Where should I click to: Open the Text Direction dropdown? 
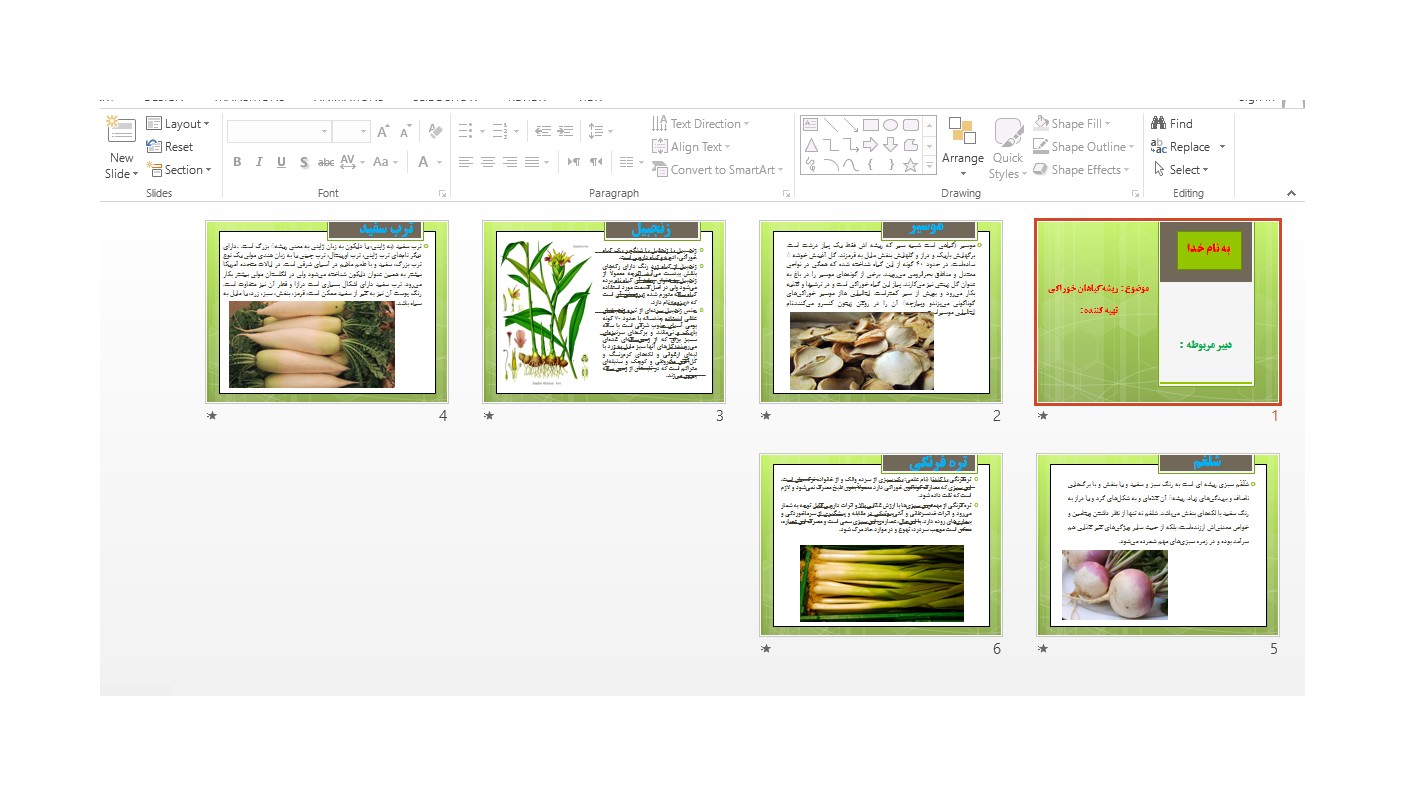(700, 124)
